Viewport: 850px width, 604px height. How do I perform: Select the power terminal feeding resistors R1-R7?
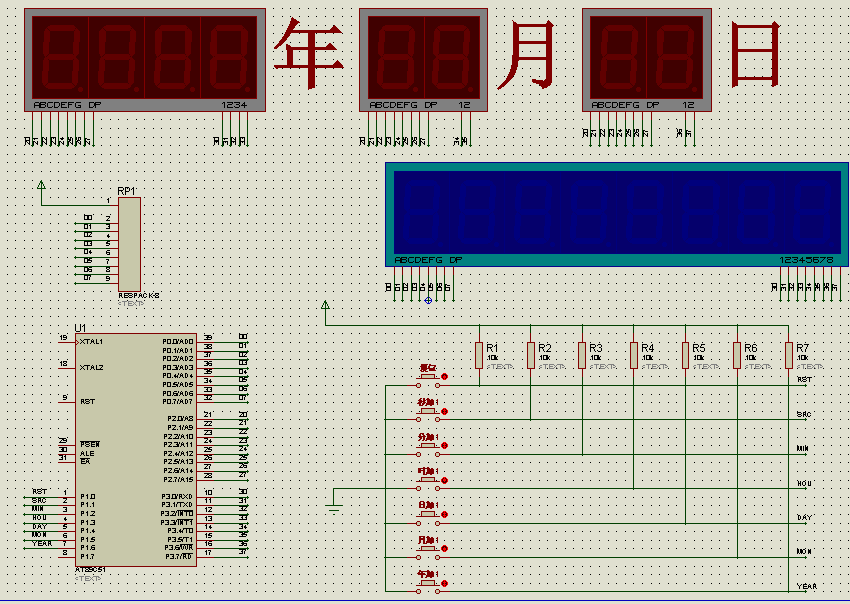[325, 306]
